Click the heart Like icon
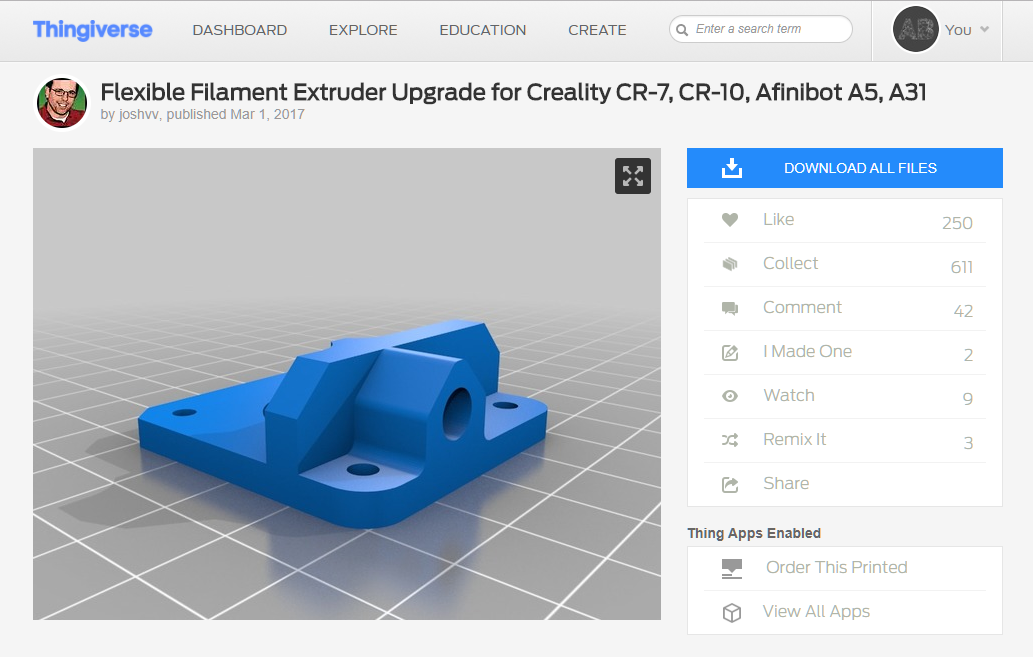Screen dimensions: 1033x657 pyautogui.click(x=730, y=220)
